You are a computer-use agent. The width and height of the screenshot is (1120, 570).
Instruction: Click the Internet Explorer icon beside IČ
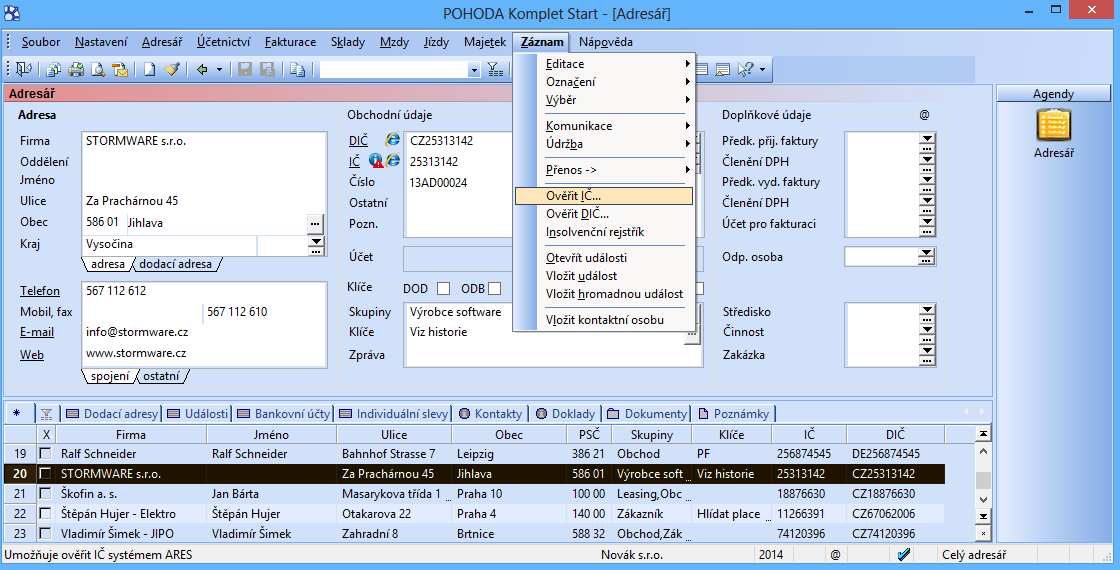[393, 161]
